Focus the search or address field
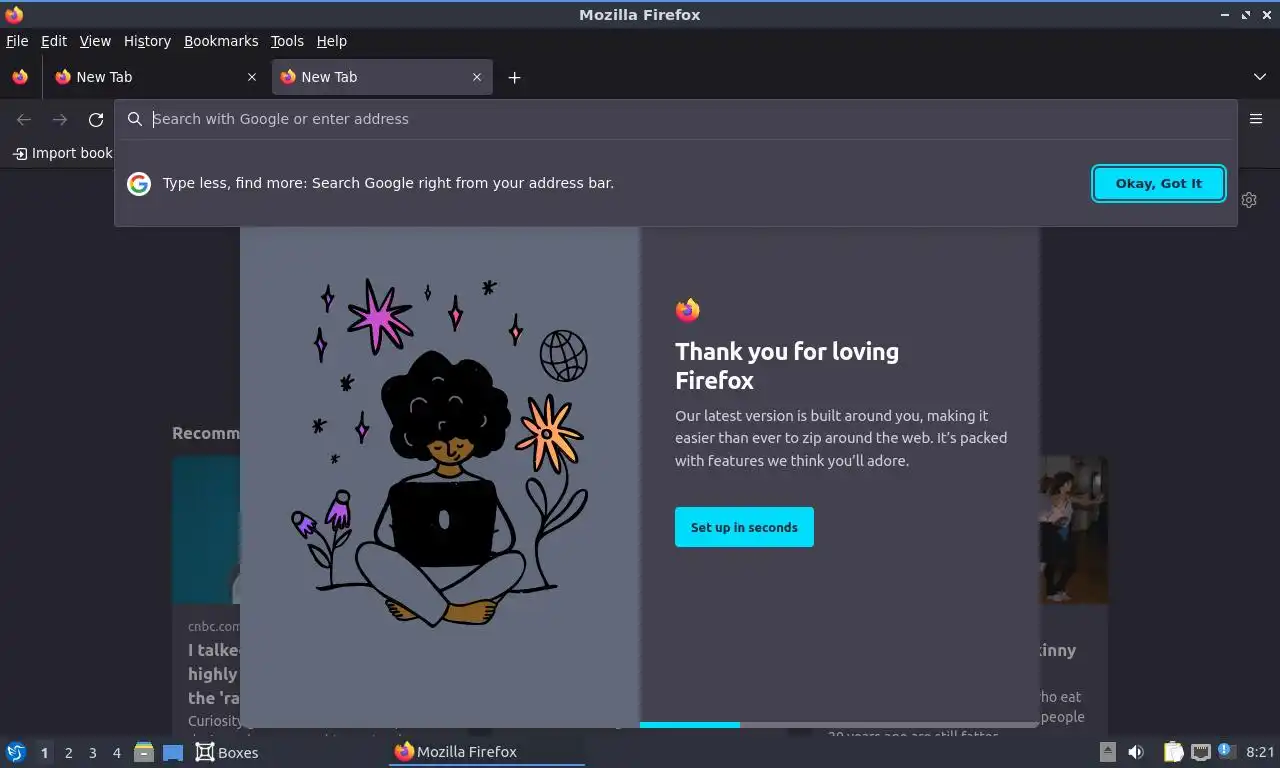 676,119
